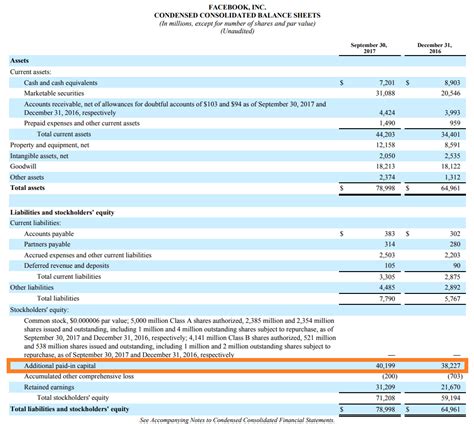Click total liabilities value 7,790
The height and width of the screenshot is (424, 474).
tap(387, 299)
